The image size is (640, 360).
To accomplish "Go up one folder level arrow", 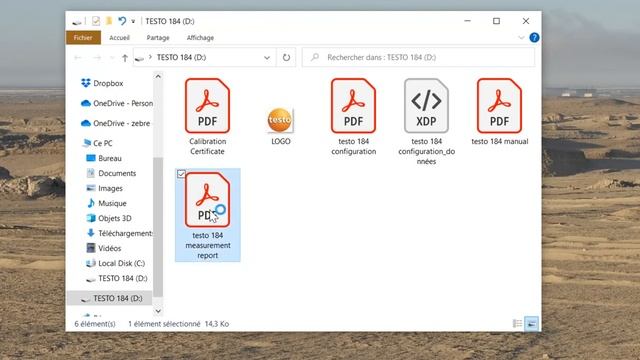I will pyautogui.click(x=125, y=58).
